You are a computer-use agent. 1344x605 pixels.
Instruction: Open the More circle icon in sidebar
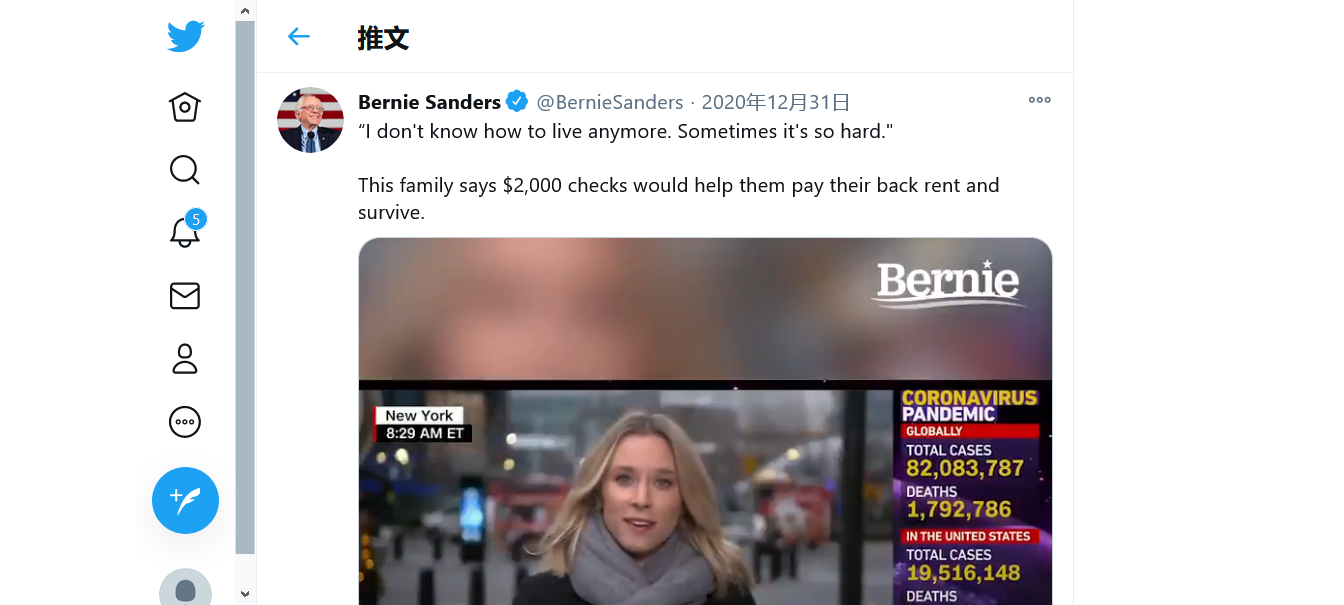[x=185, y=422]
